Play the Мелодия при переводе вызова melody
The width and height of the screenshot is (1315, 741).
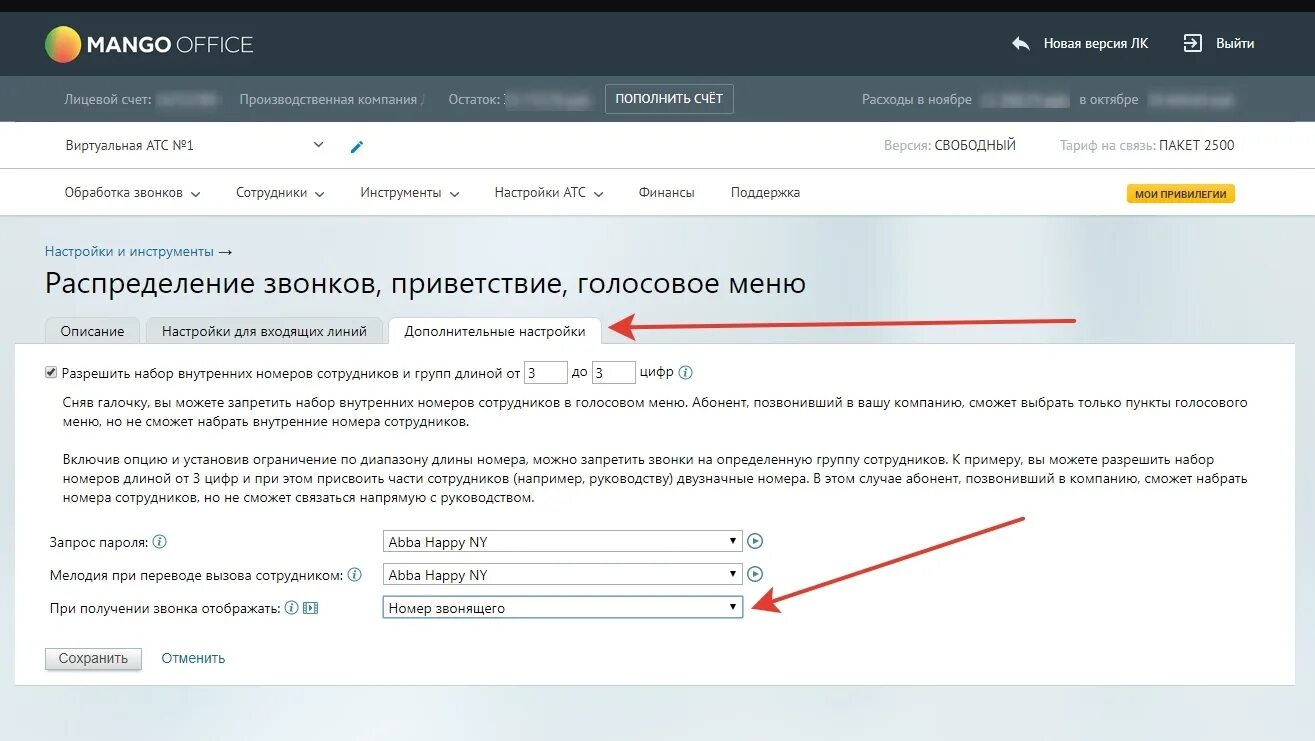[x=756, y=574]
